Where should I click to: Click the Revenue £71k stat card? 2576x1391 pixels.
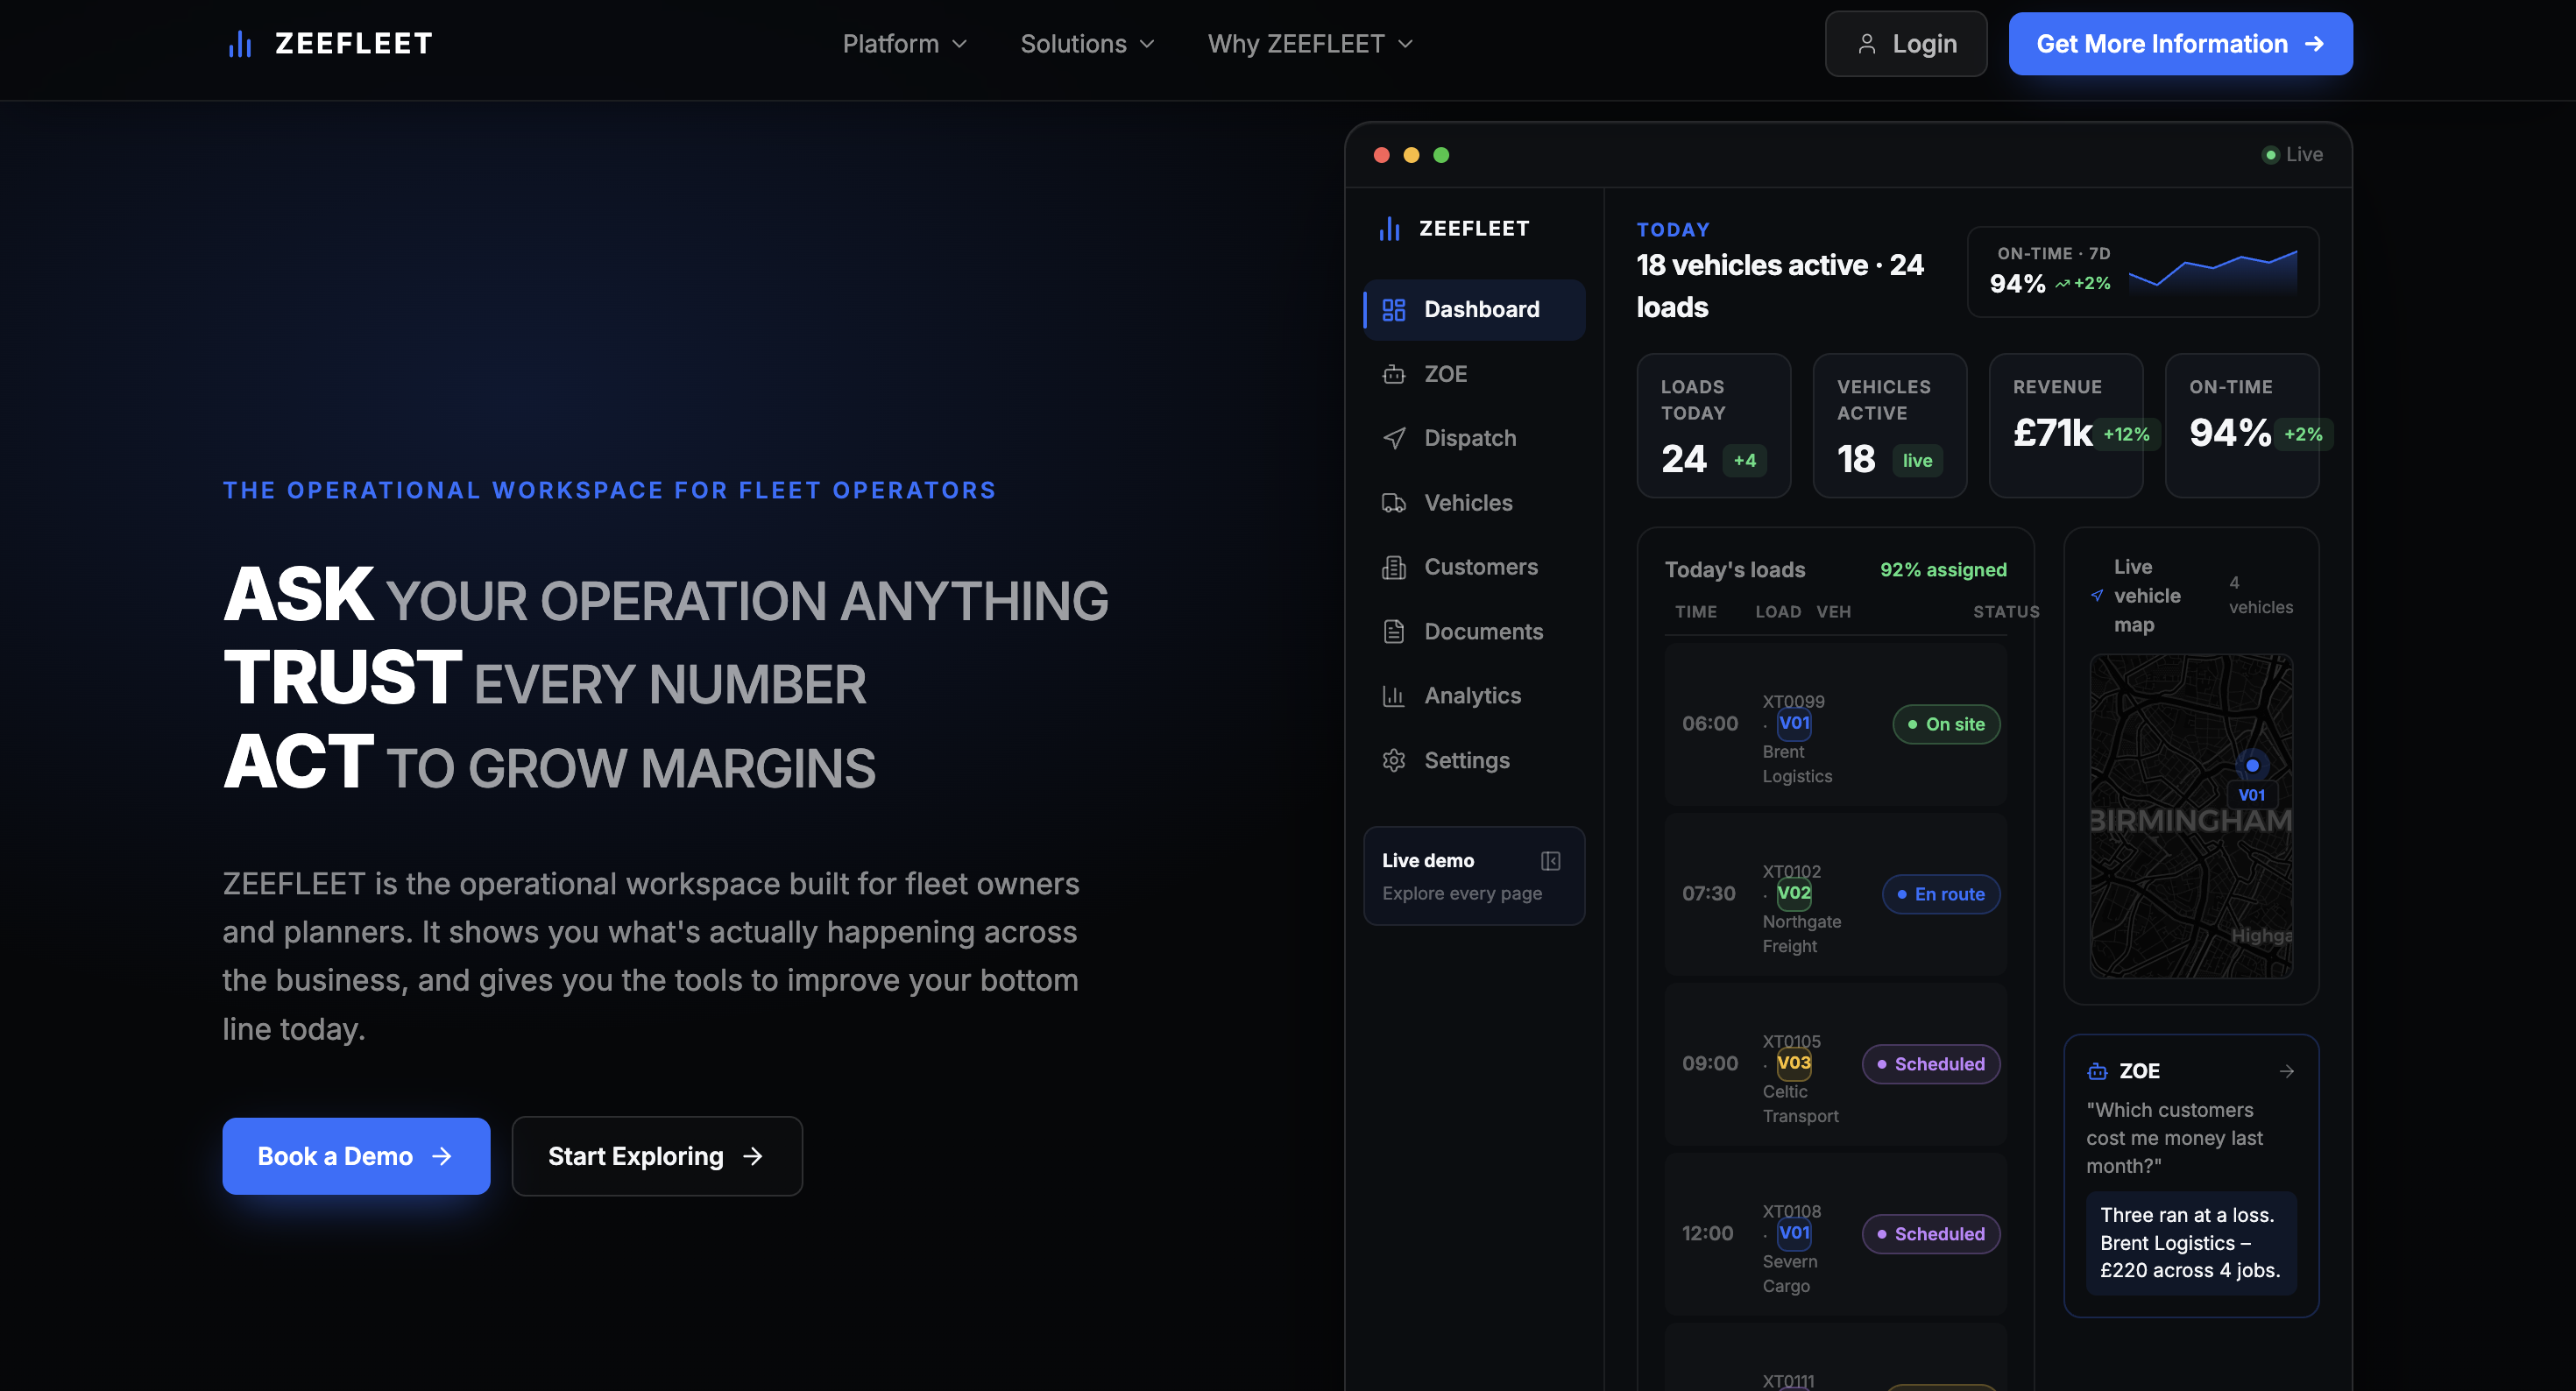(x=2065, y=425)
